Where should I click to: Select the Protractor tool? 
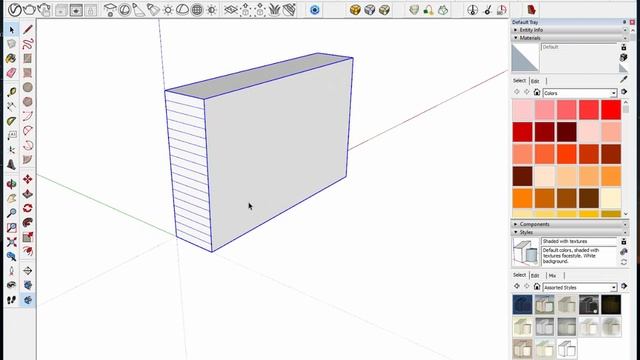click(x=11, y=121)
